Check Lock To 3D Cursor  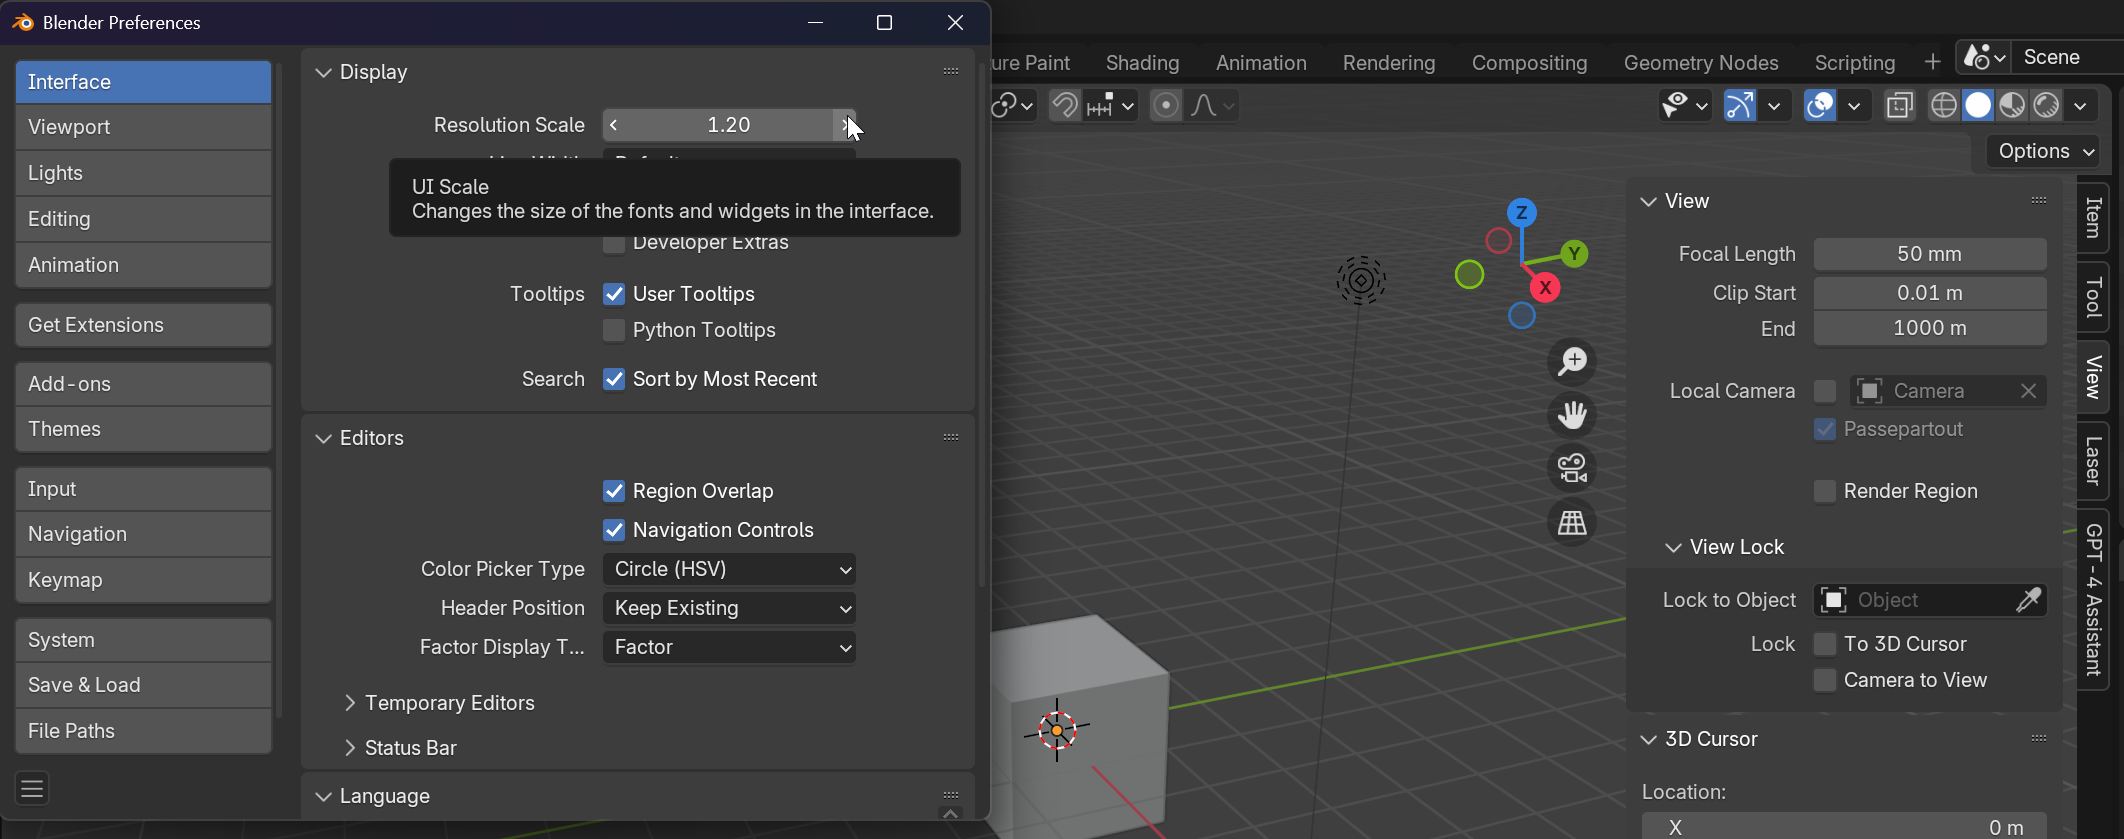(1825, 644)
